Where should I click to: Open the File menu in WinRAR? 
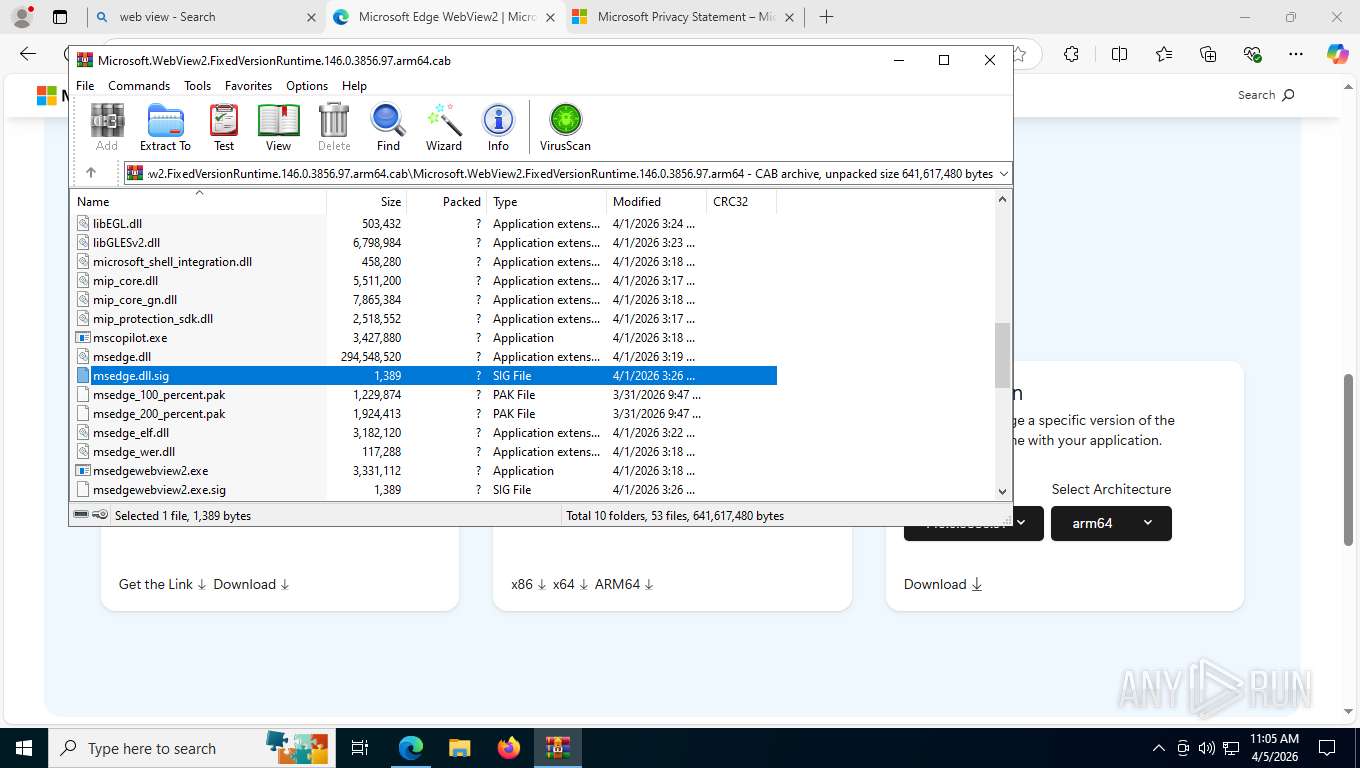coord(85,86)
